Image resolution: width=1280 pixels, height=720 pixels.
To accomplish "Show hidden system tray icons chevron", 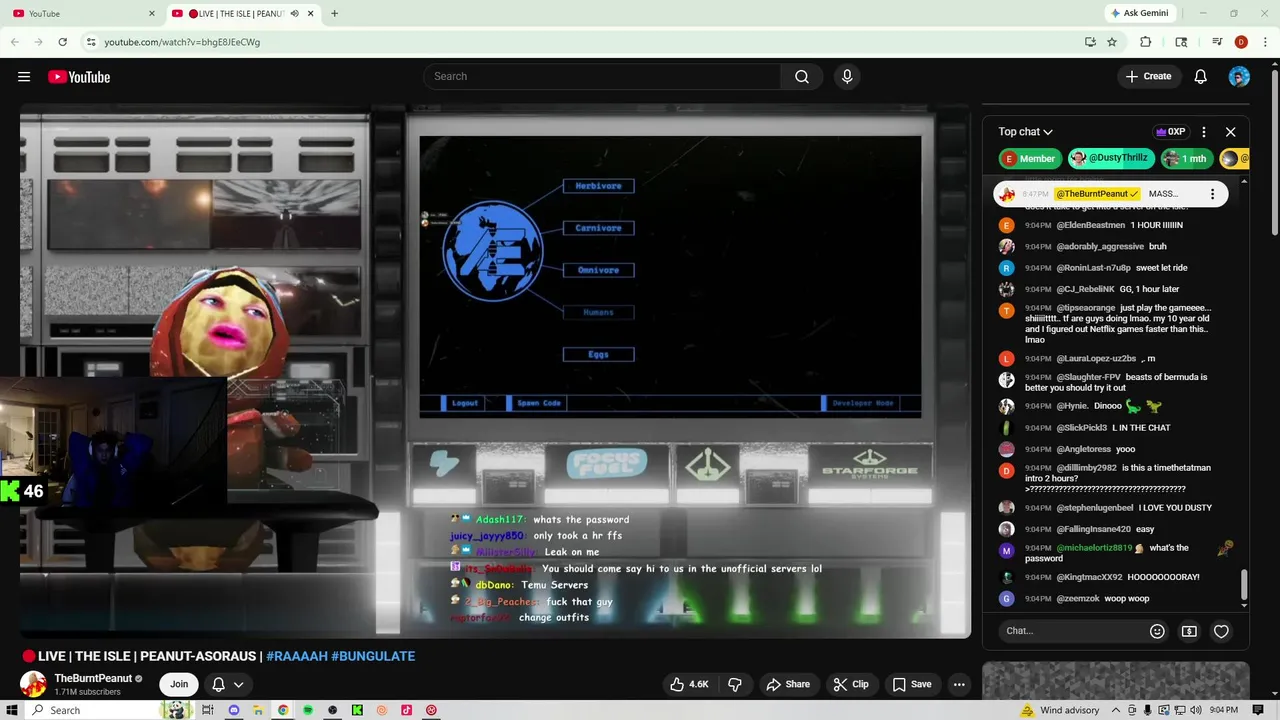I will (x=1116, y=710).
